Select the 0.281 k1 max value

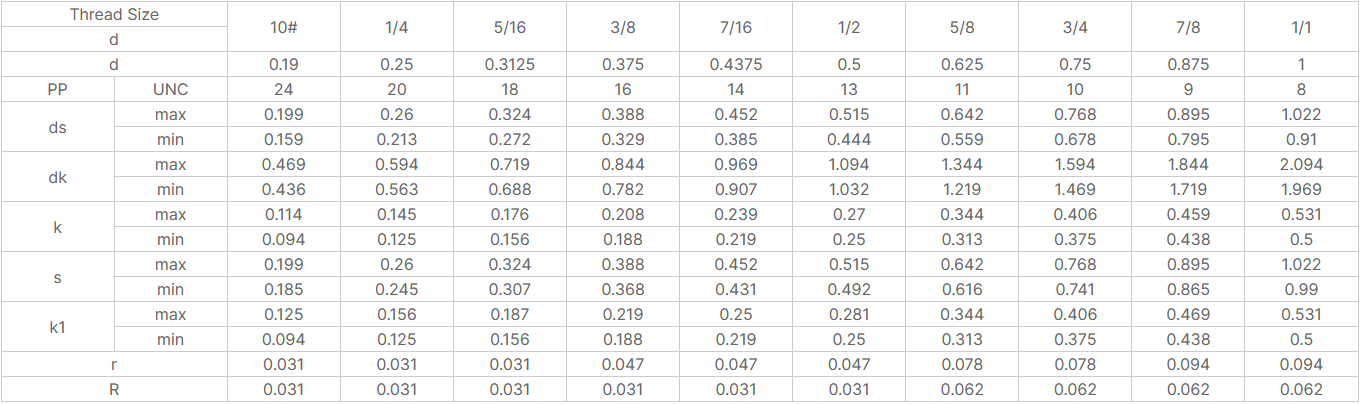click(x=849, y=314)
